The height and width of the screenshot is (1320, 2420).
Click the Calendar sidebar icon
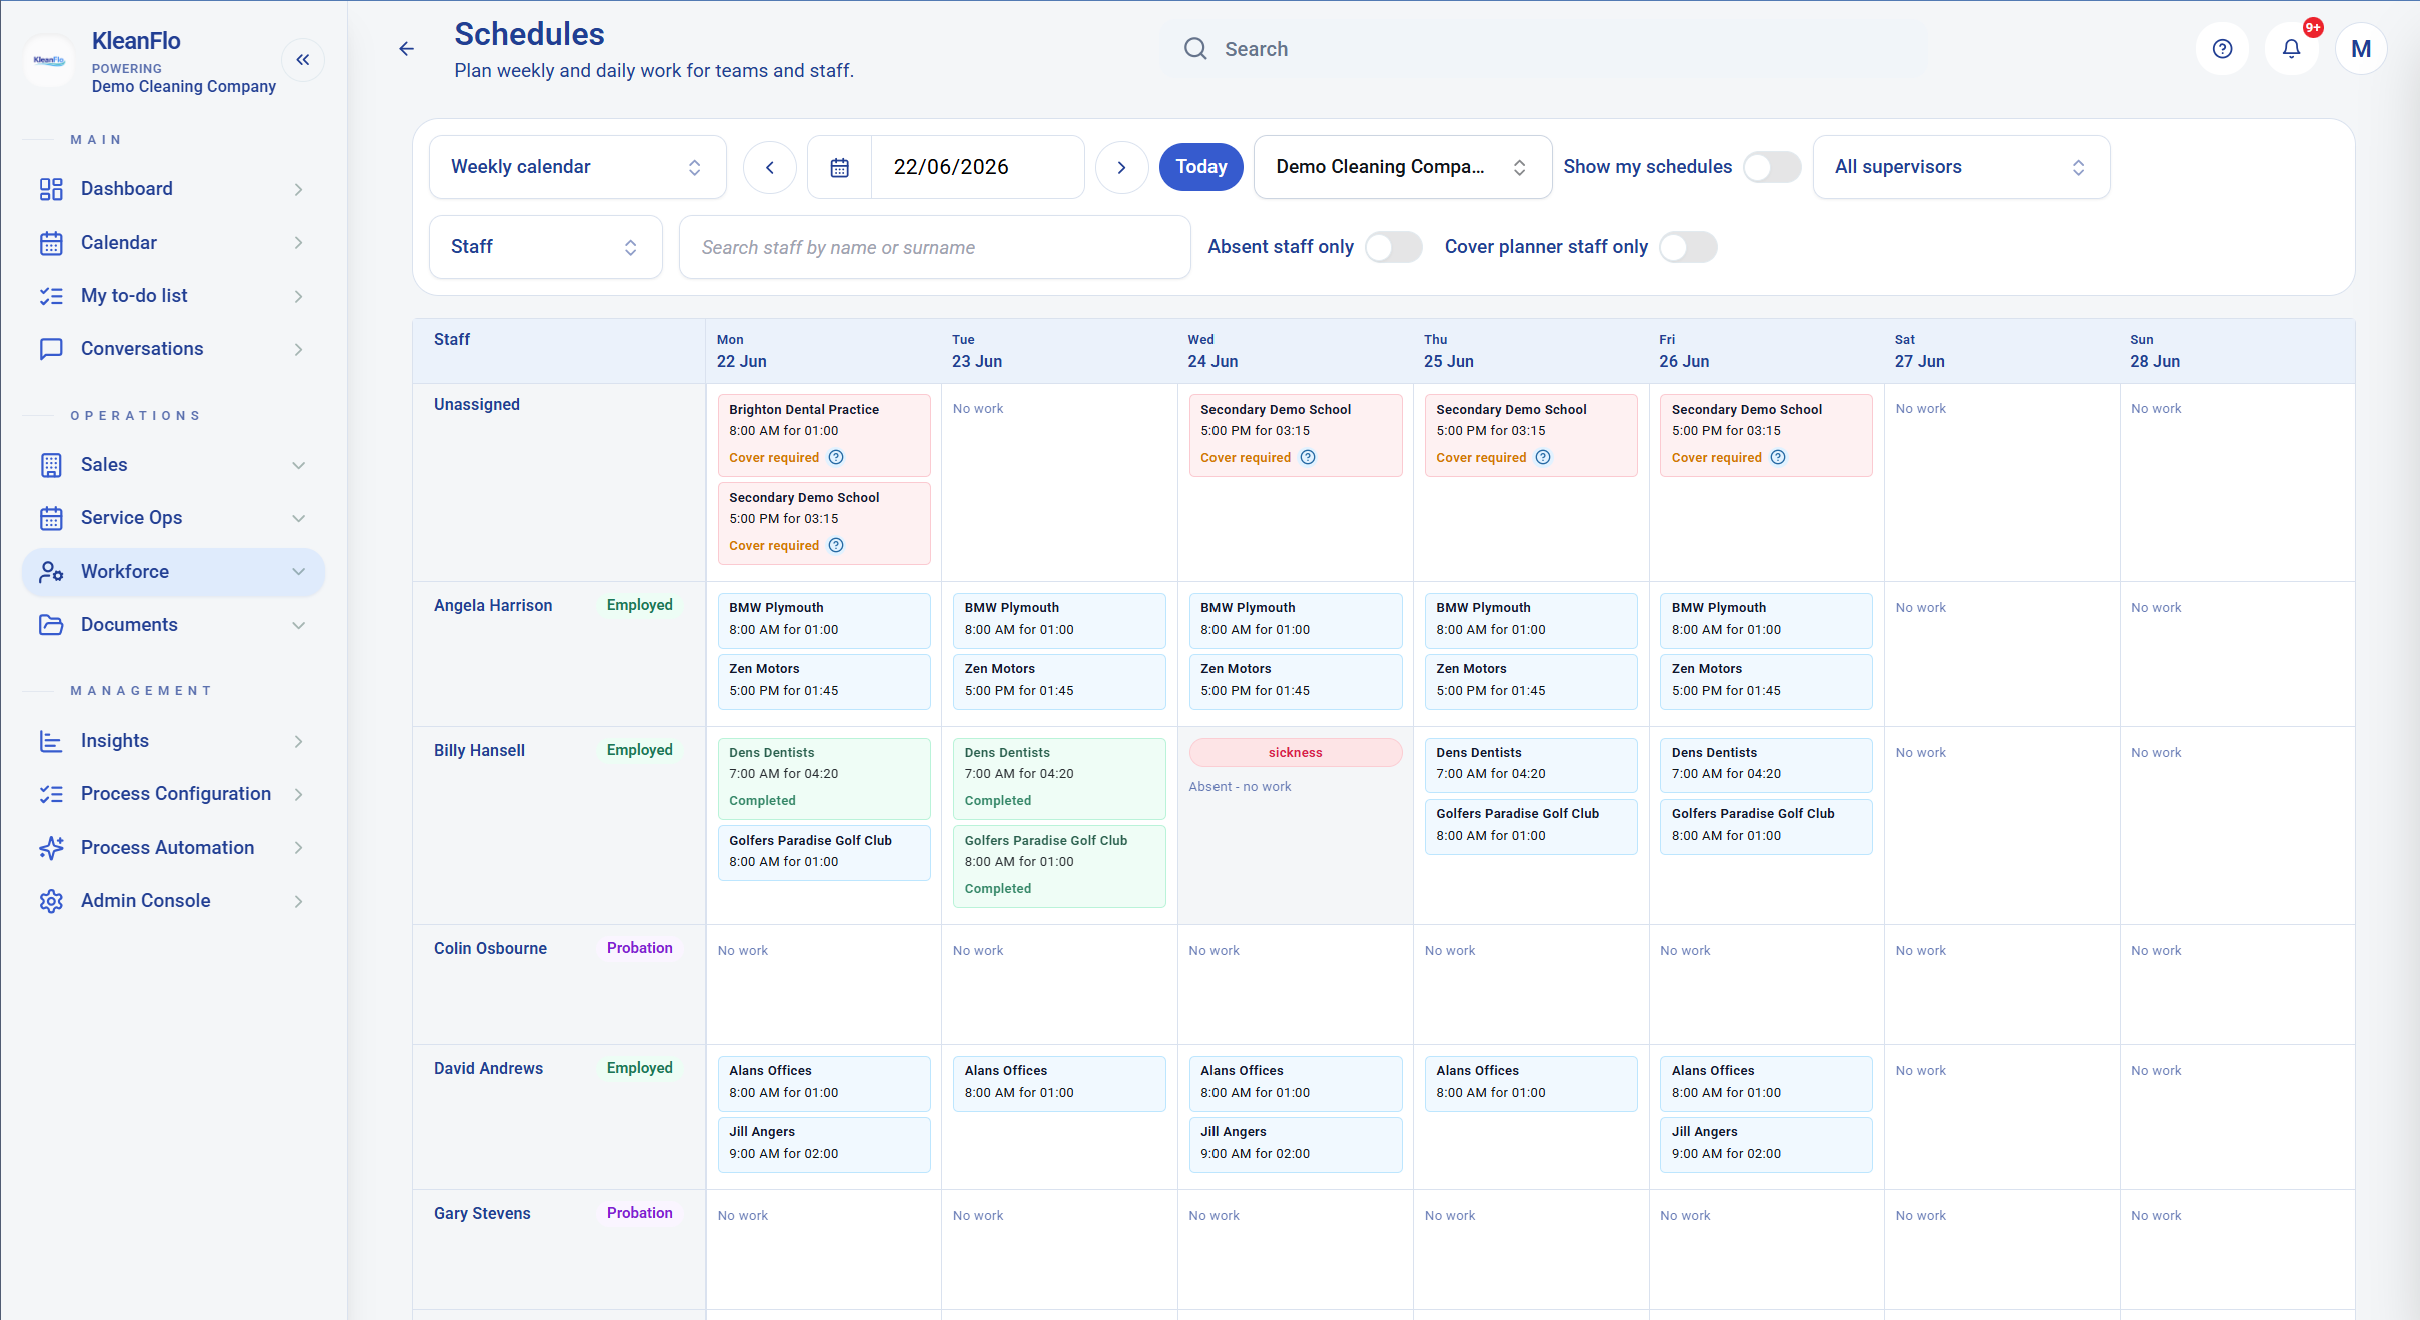click(51, 243)
